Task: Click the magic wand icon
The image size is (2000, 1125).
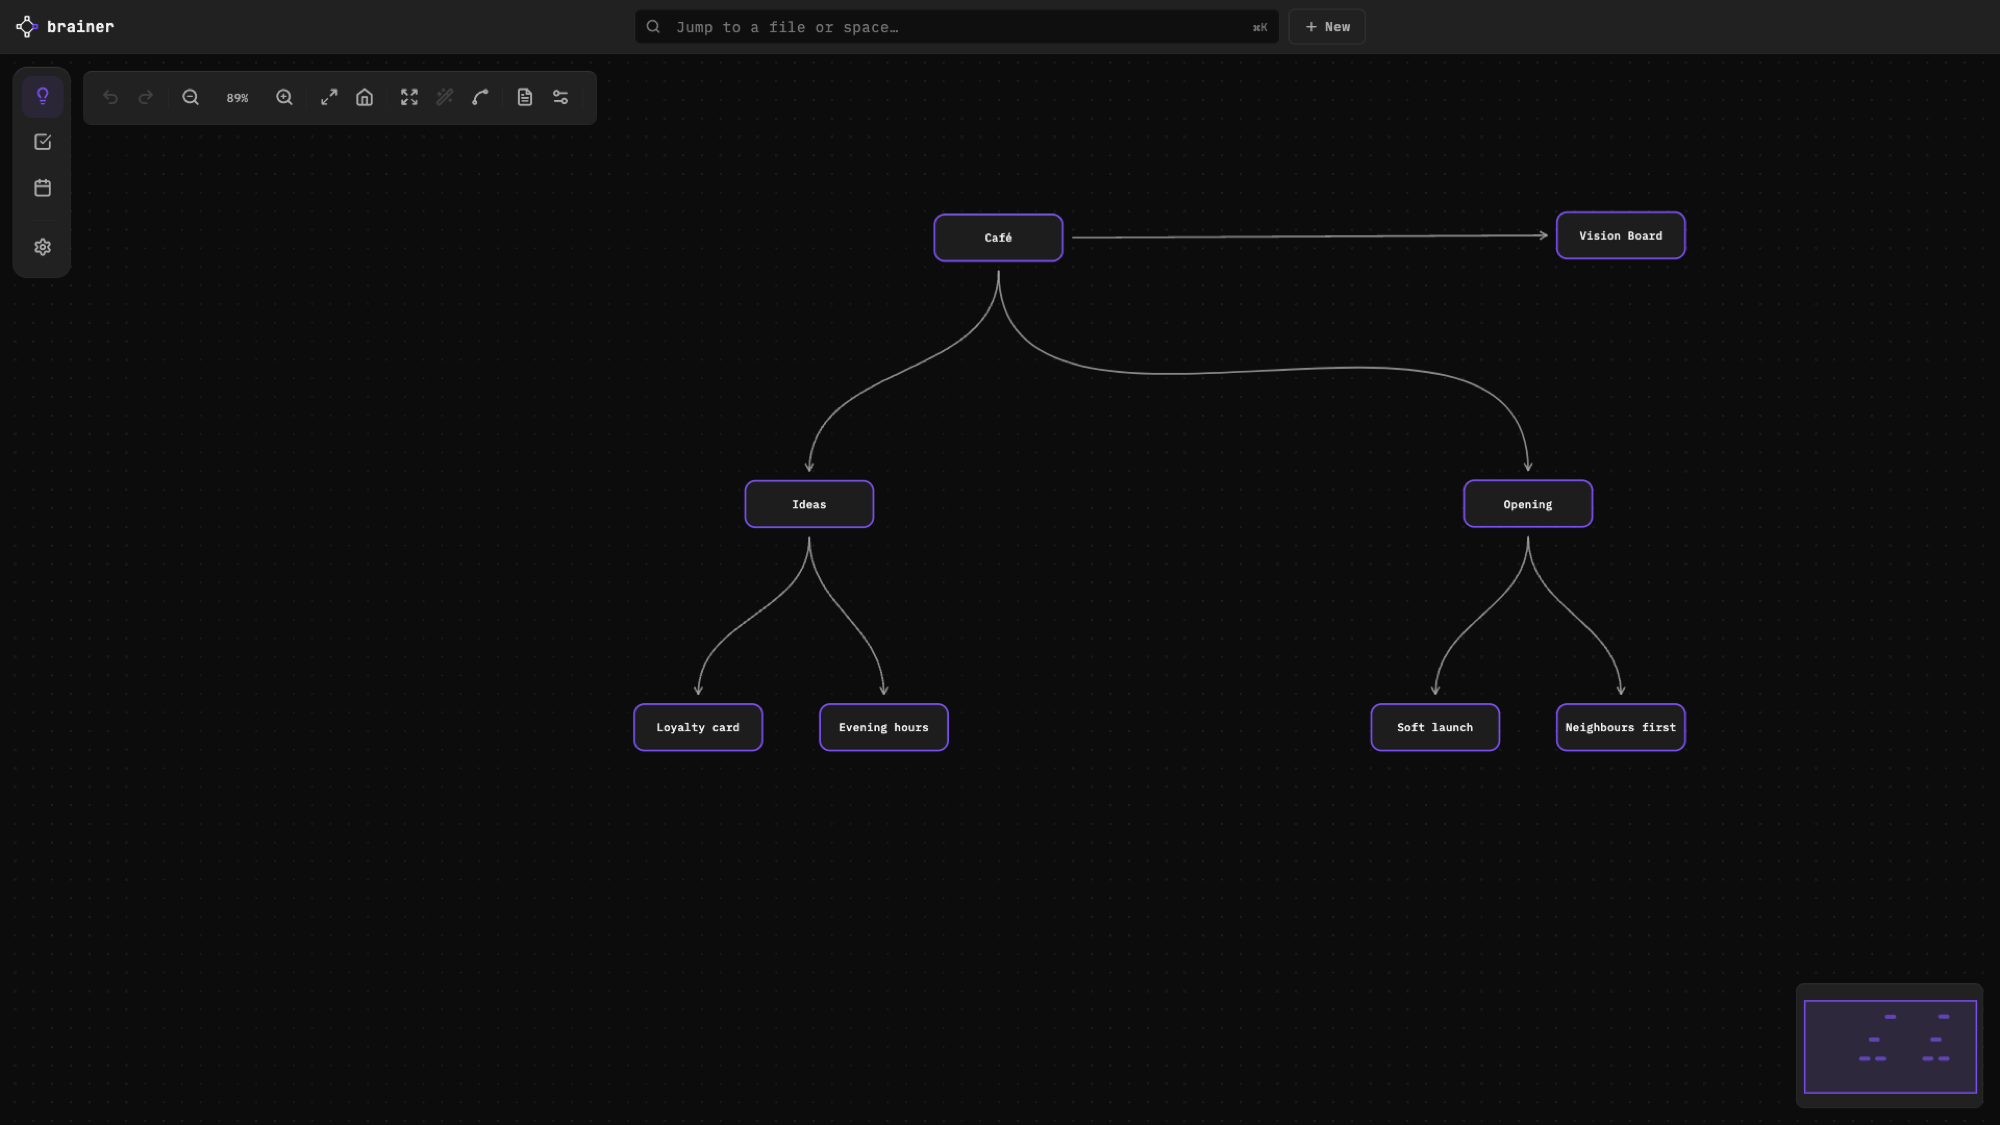Action: point(445,97)
